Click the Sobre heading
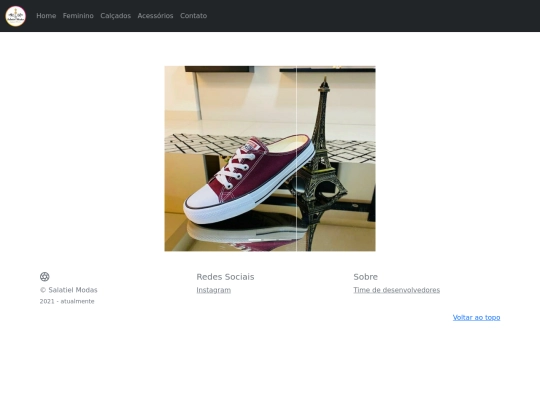 coord(365,277)
